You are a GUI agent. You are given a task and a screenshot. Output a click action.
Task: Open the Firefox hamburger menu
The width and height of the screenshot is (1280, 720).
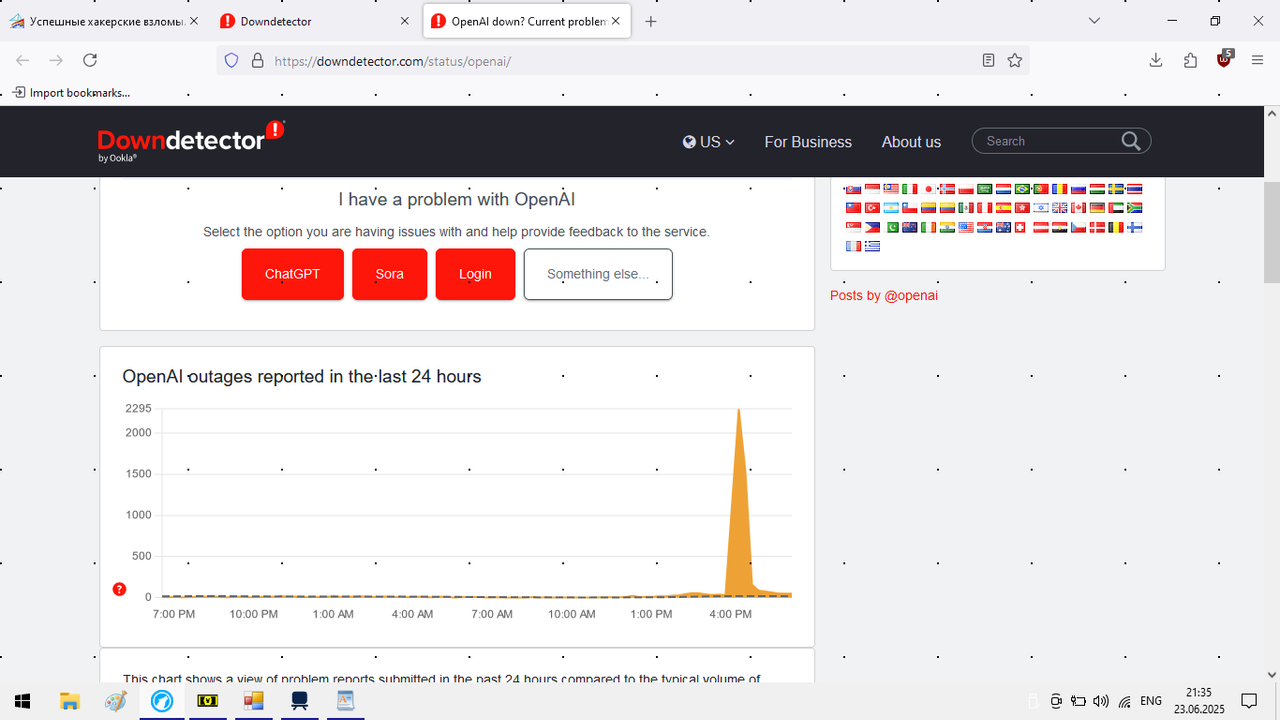click(1258, 60)
